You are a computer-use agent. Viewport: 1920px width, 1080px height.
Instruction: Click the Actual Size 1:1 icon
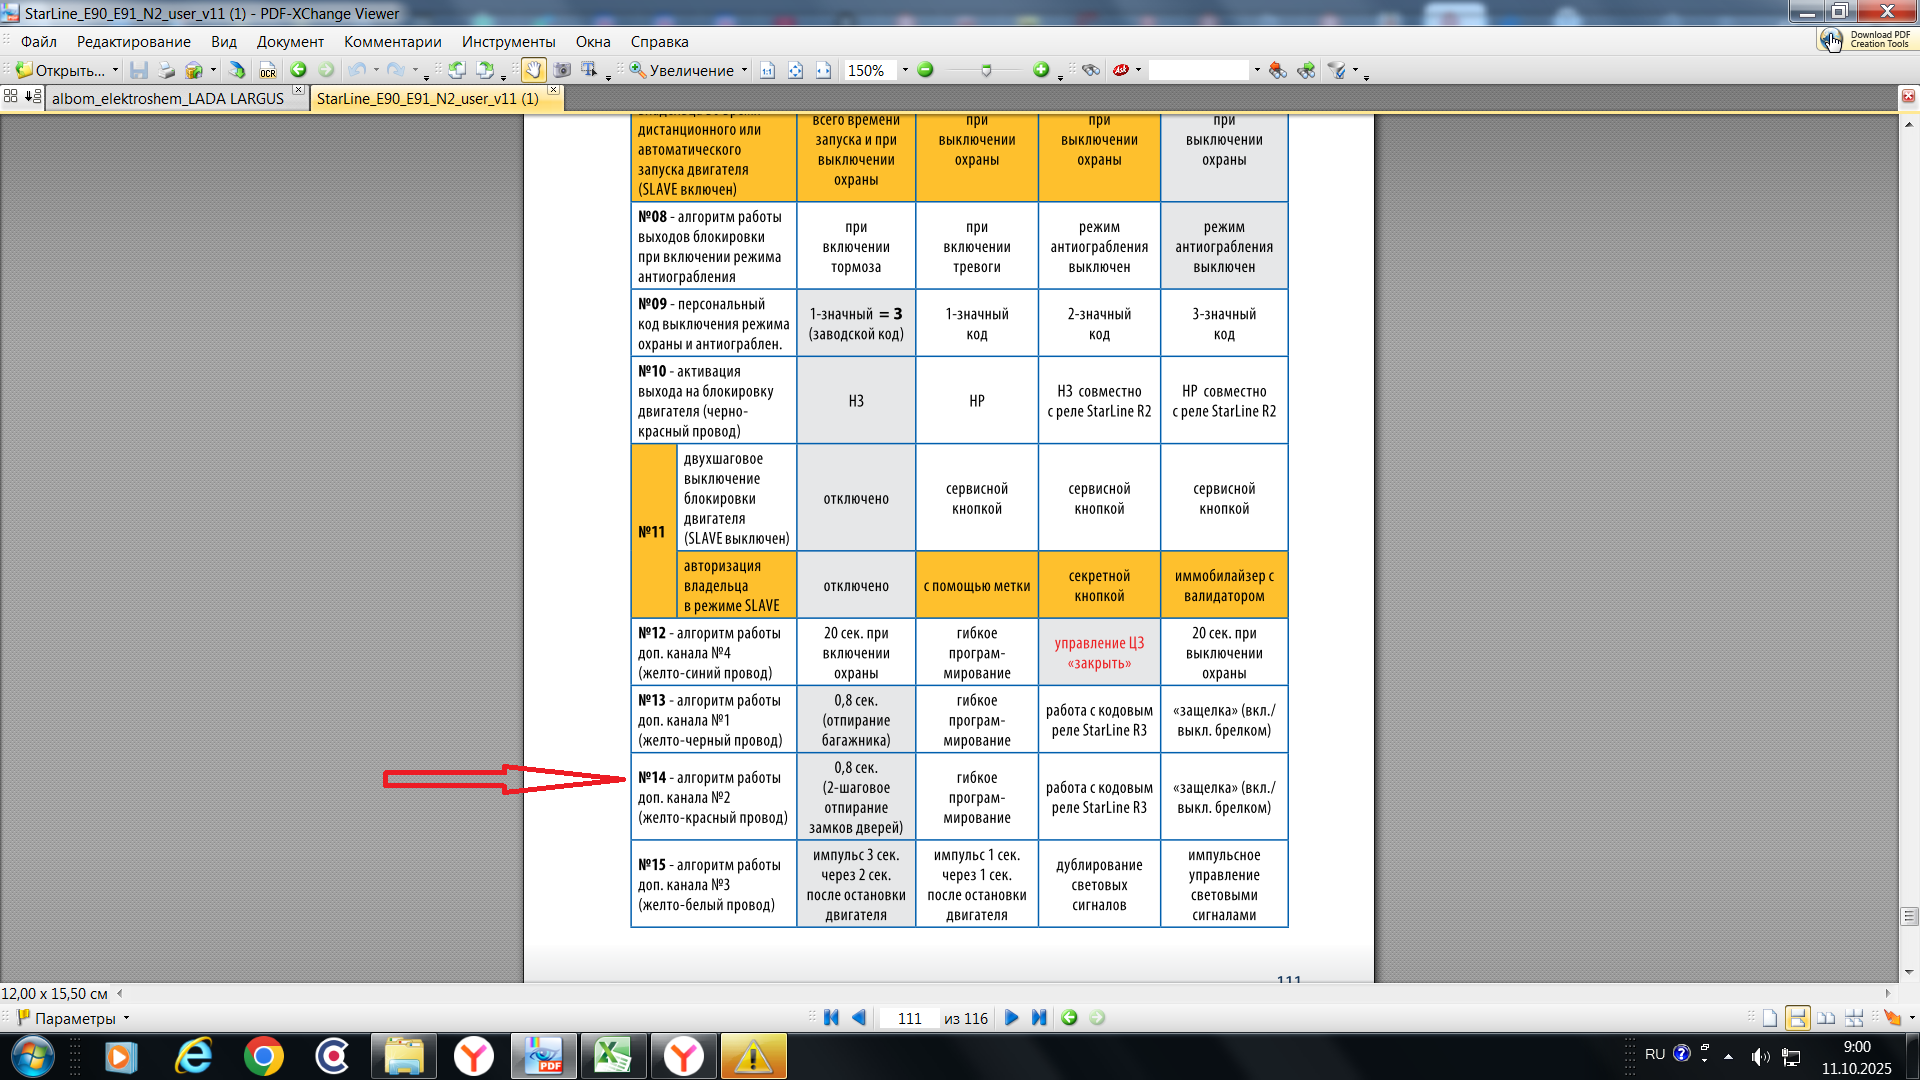pos(767,70)
